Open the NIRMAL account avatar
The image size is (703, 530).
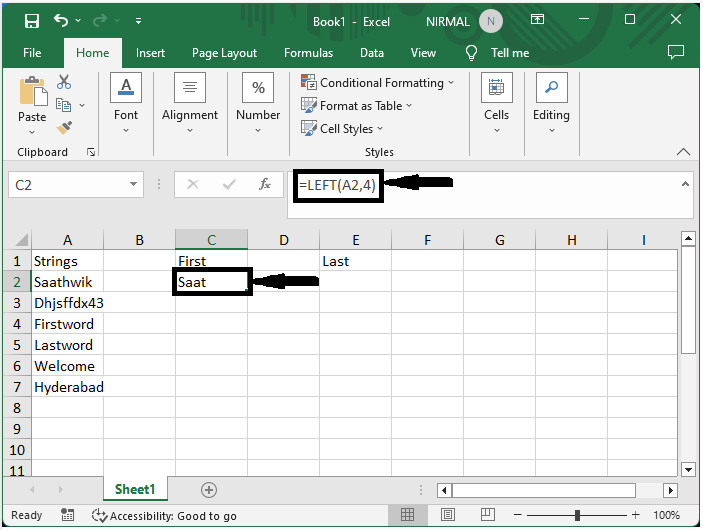[491, 21]
